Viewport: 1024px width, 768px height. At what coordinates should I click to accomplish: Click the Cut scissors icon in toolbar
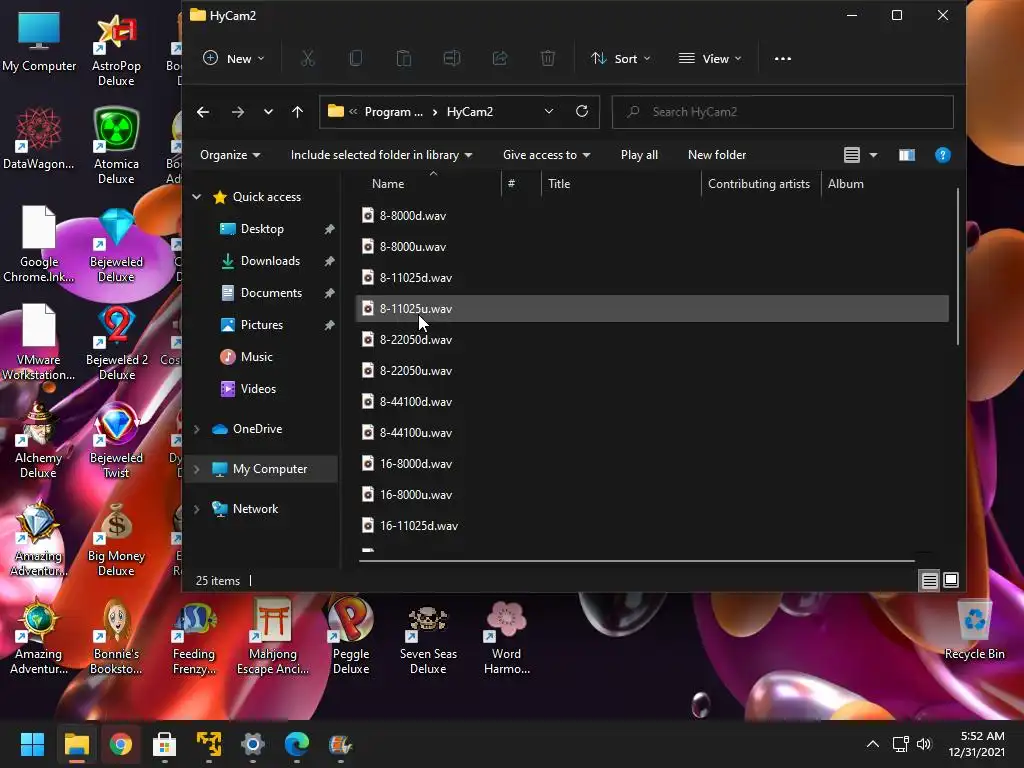coord(308,59)
